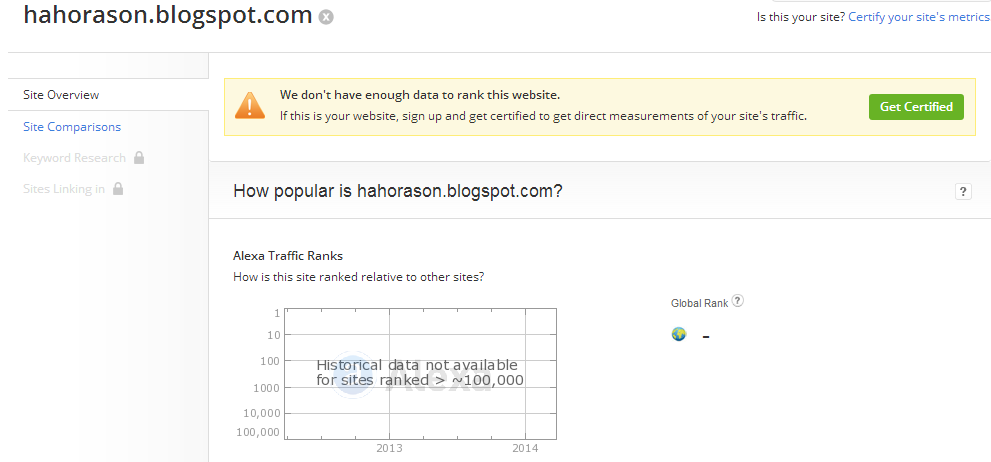The width and height of the screenshot is (991, 462).
Task: Open the locked Keyword Research item
Action: [x=74, y=158]
